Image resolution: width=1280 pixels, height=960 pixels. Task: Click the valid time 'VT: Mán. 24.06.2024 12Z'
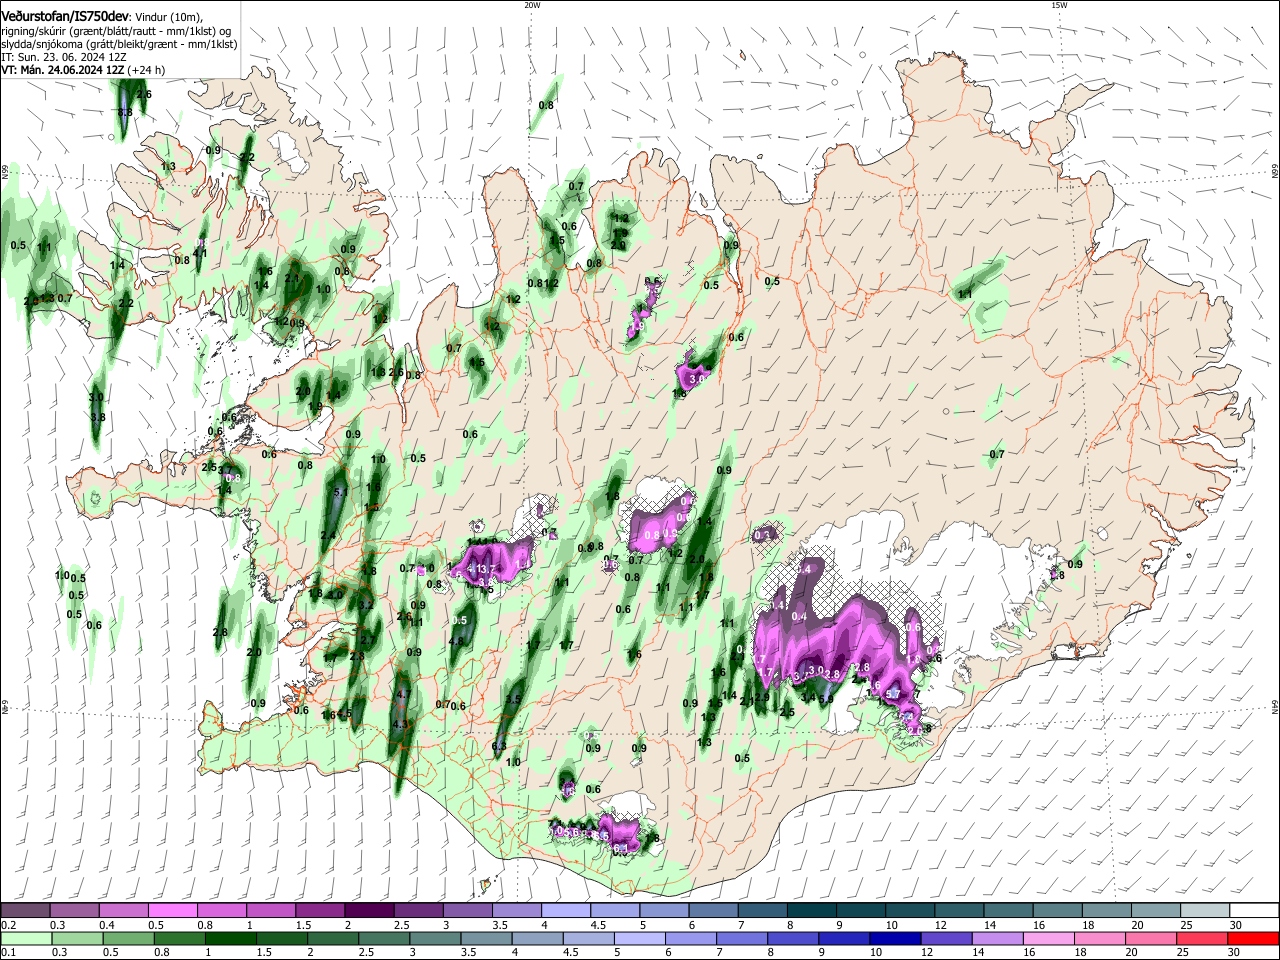pyautogui.click(x=63, y=70)
